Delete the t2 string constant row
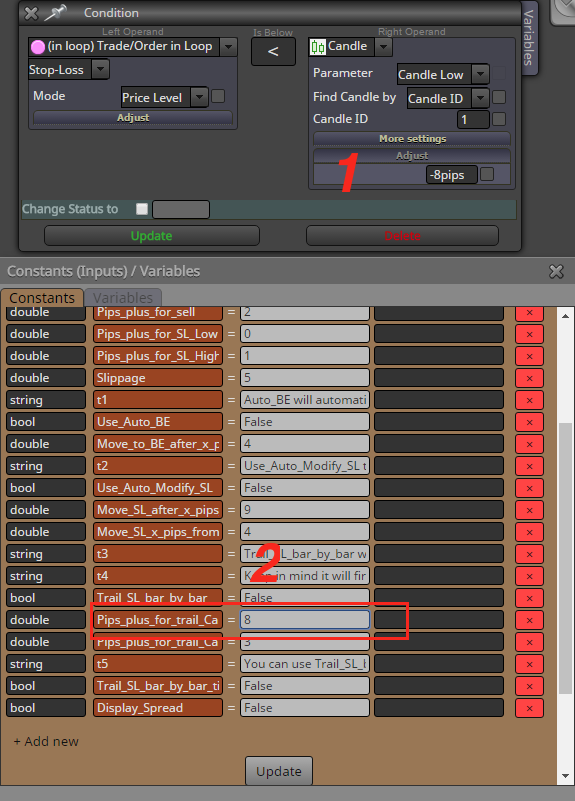Screen dimensions: 575x801 (529, 466)
